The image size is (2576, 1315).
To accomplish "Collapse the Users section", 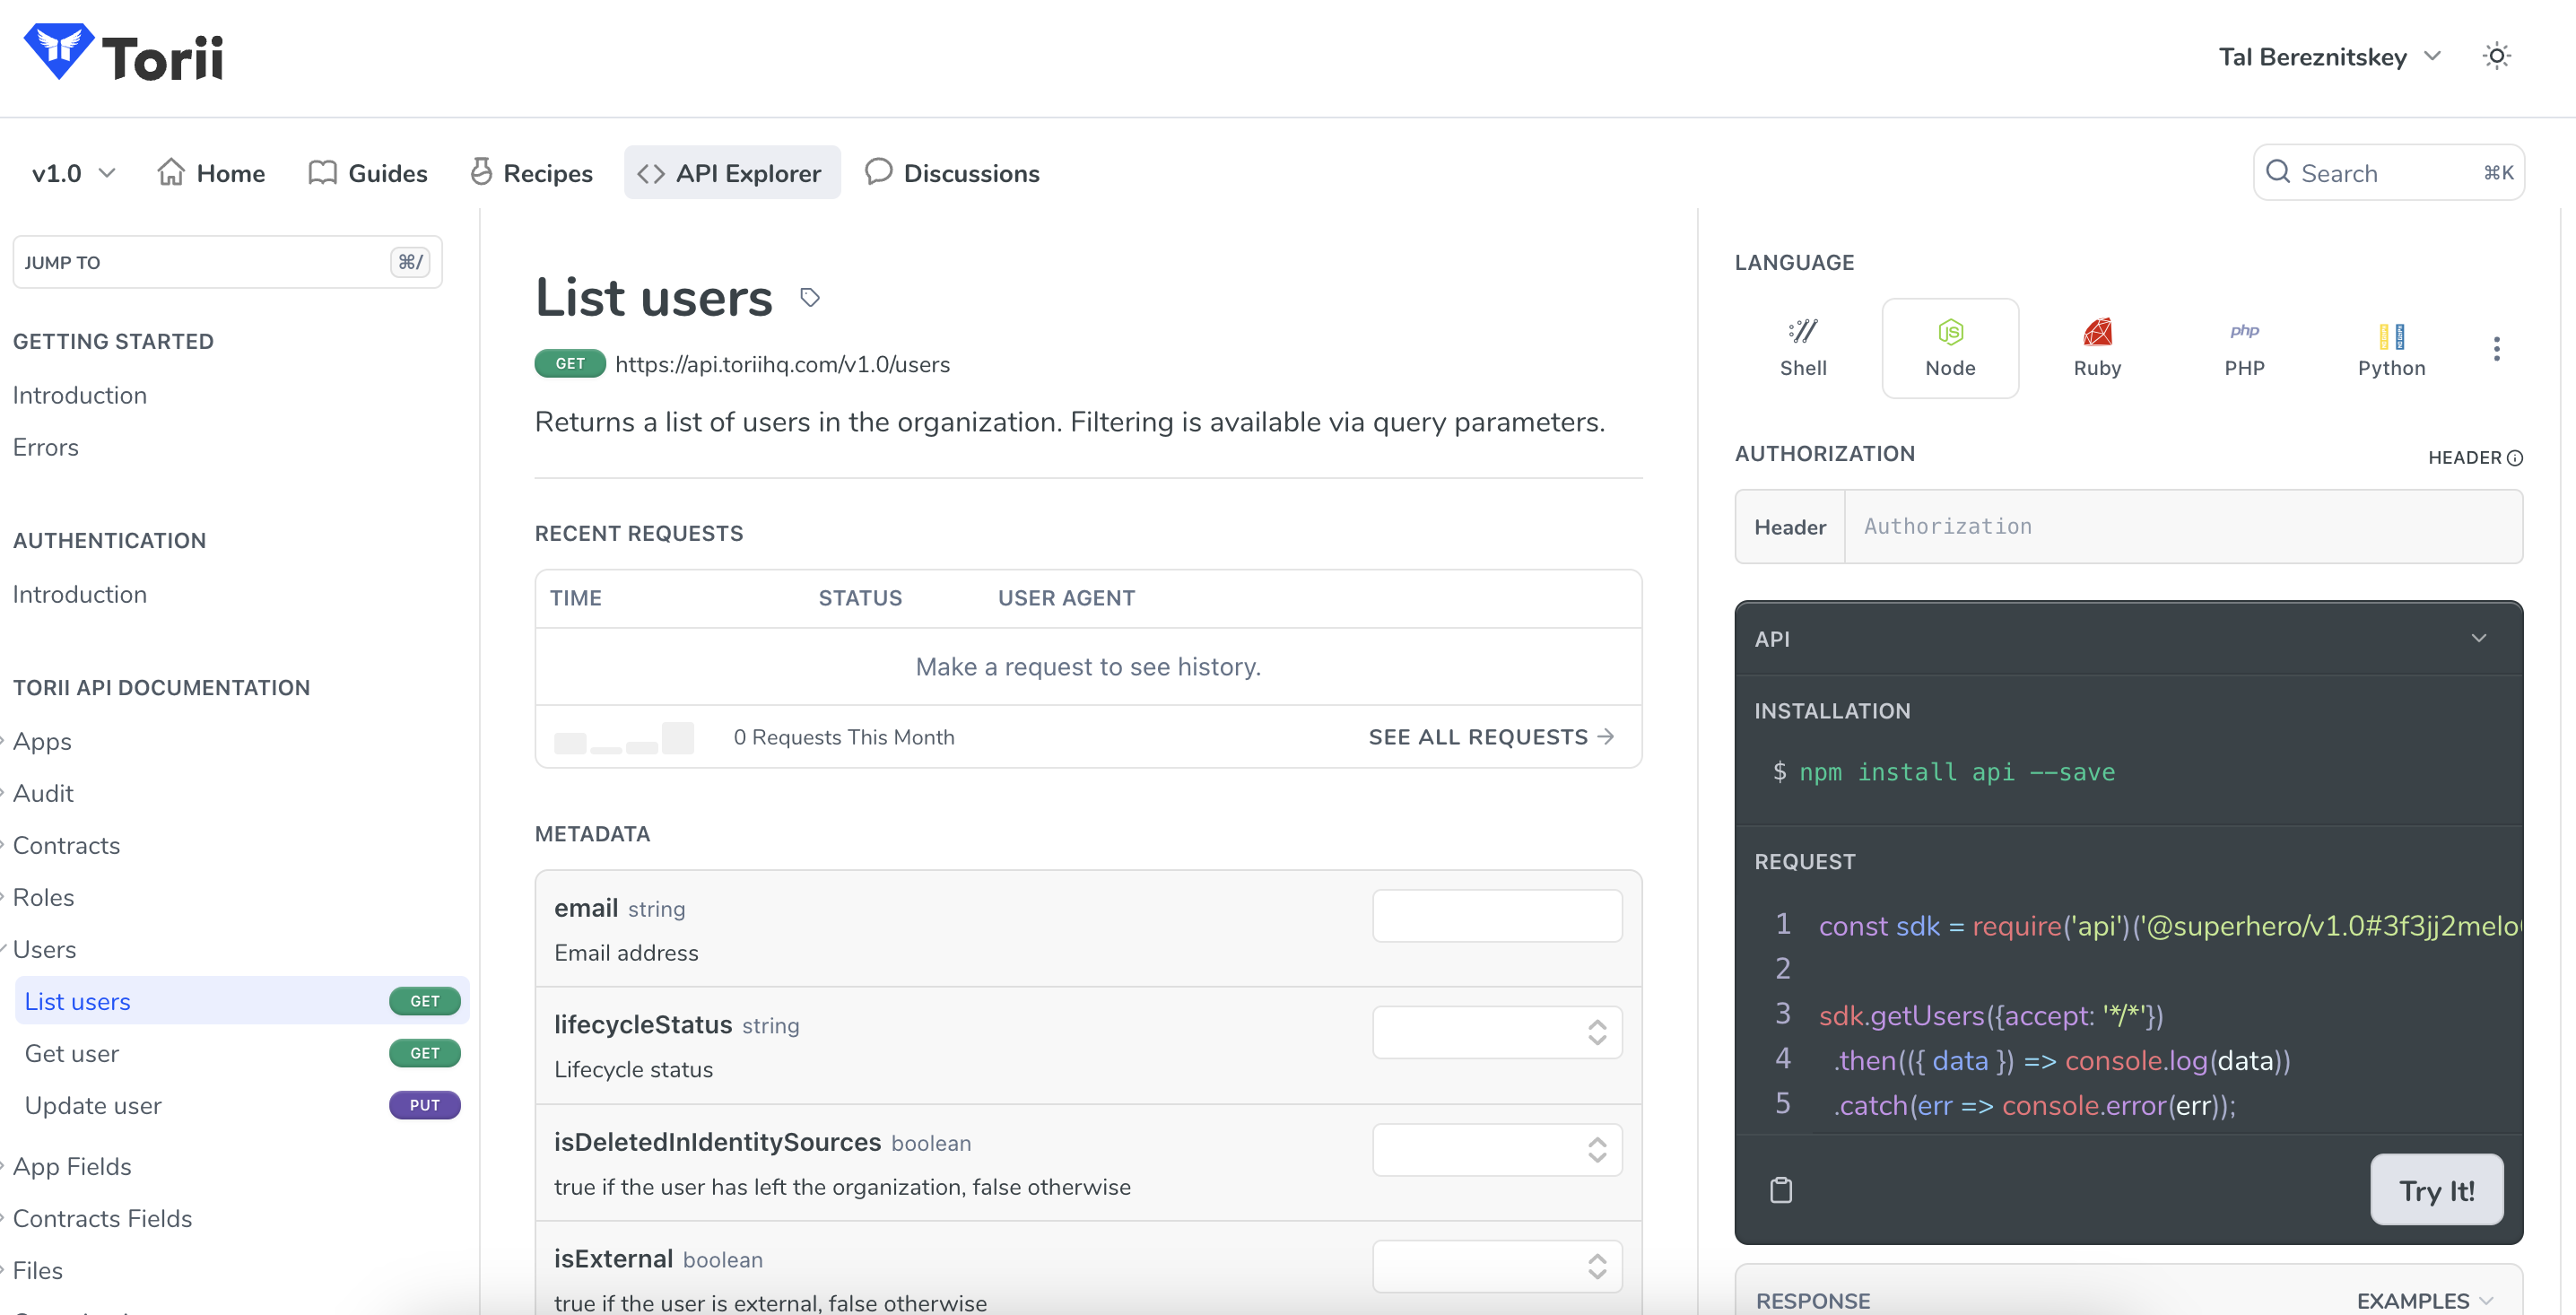I will click(44, 950).
